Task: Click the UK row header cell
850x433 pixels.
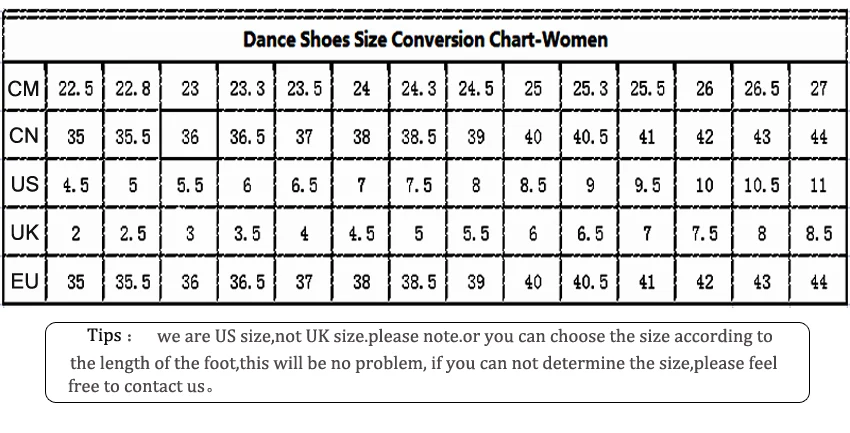Action: [23, 234]
